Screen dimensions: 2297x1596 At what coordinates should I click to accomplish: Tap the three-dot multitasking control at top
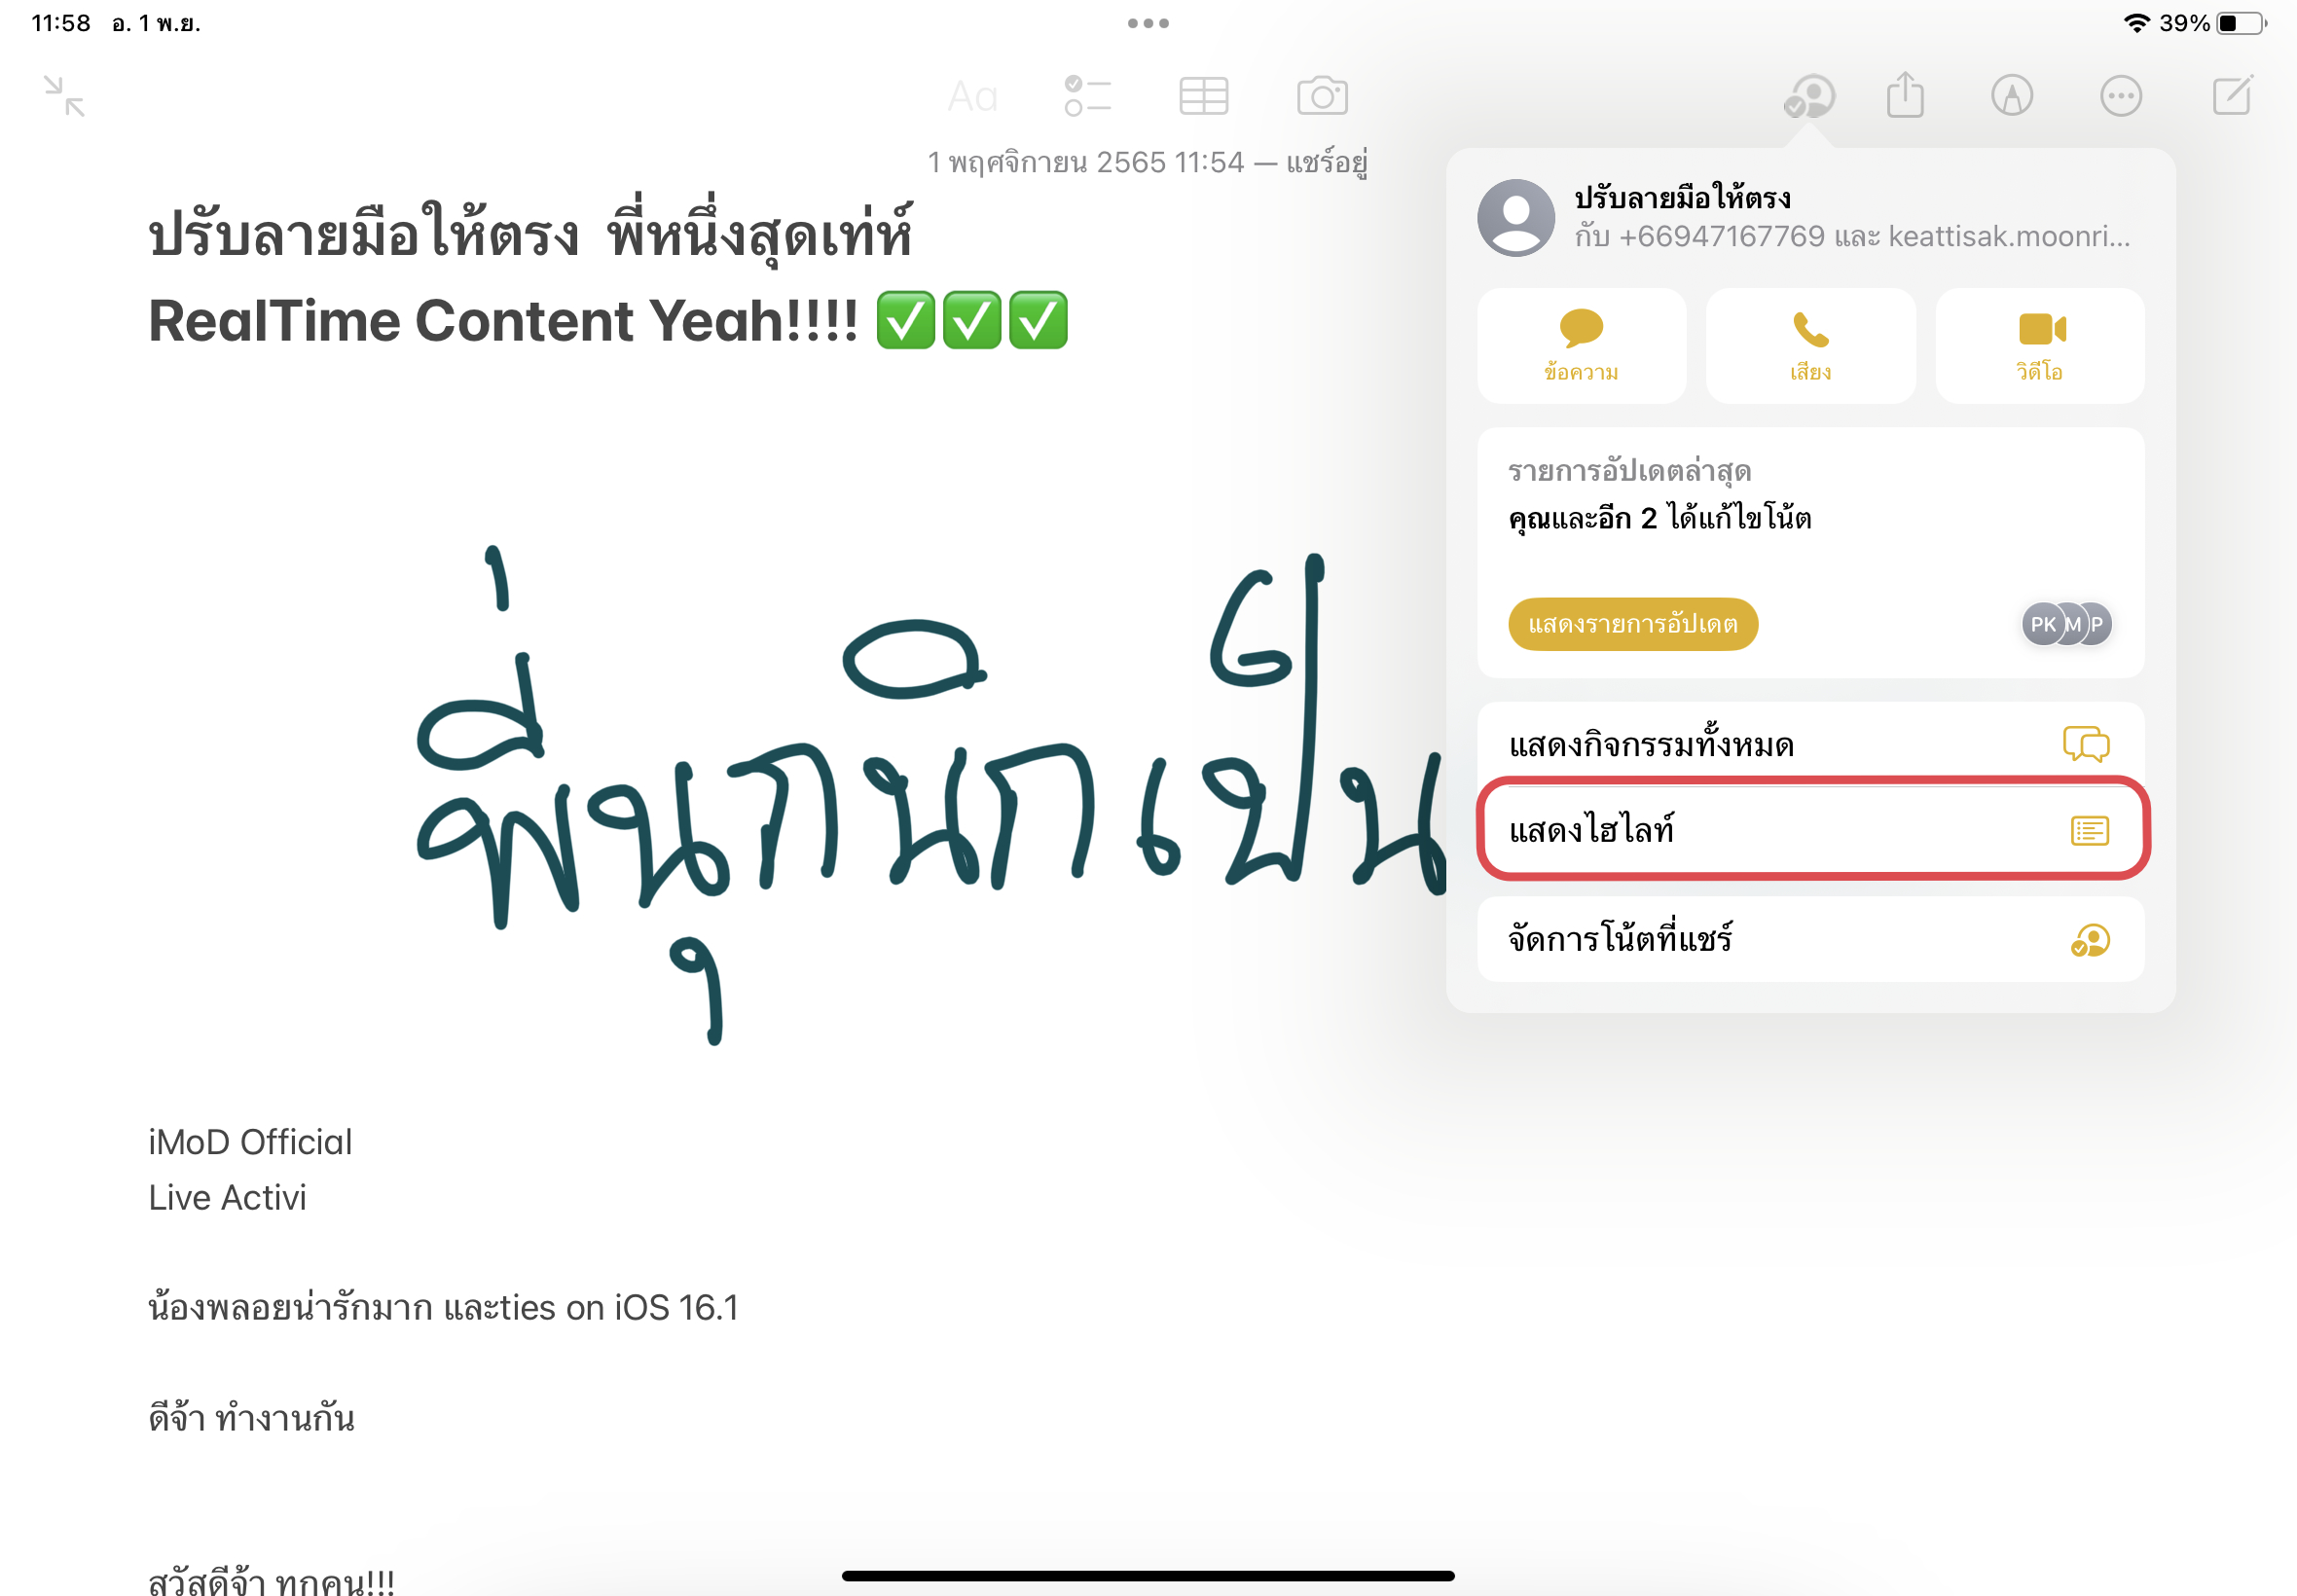pos(1148,23)
